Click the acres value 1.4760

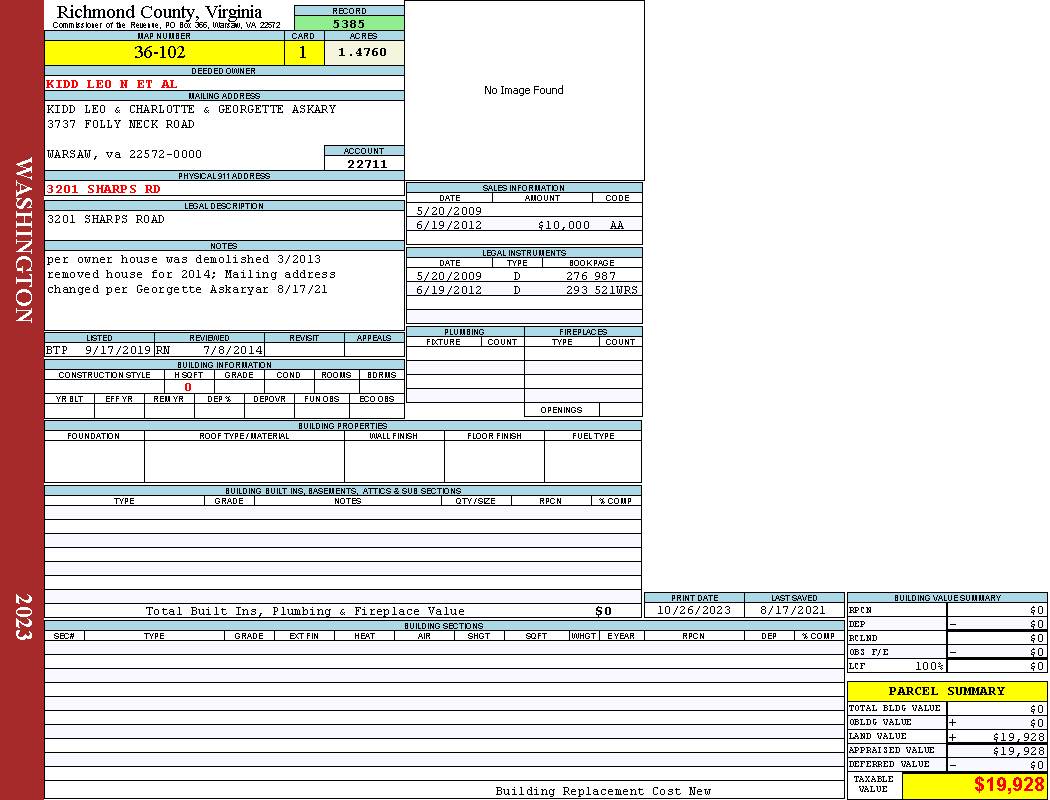pos(363,53)
